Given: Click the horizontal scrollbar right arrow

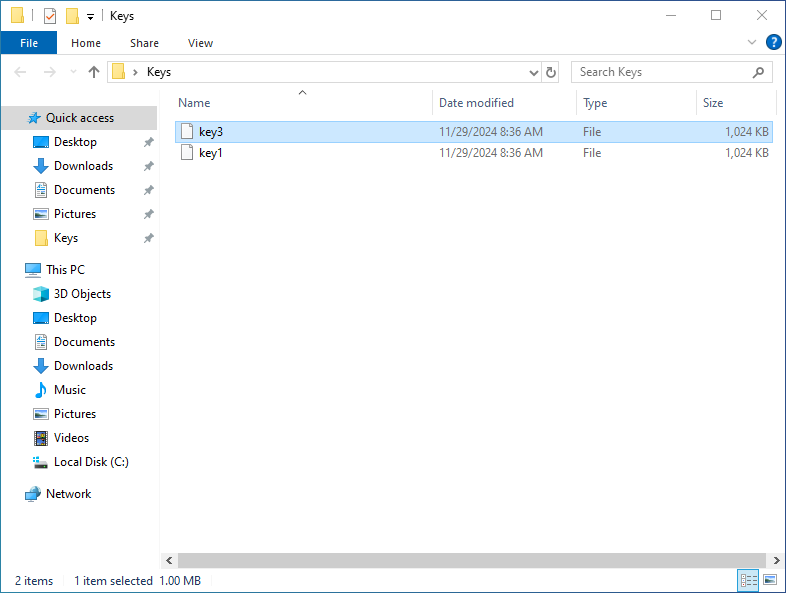Looking at the screenshot, I should click(776, 560).
